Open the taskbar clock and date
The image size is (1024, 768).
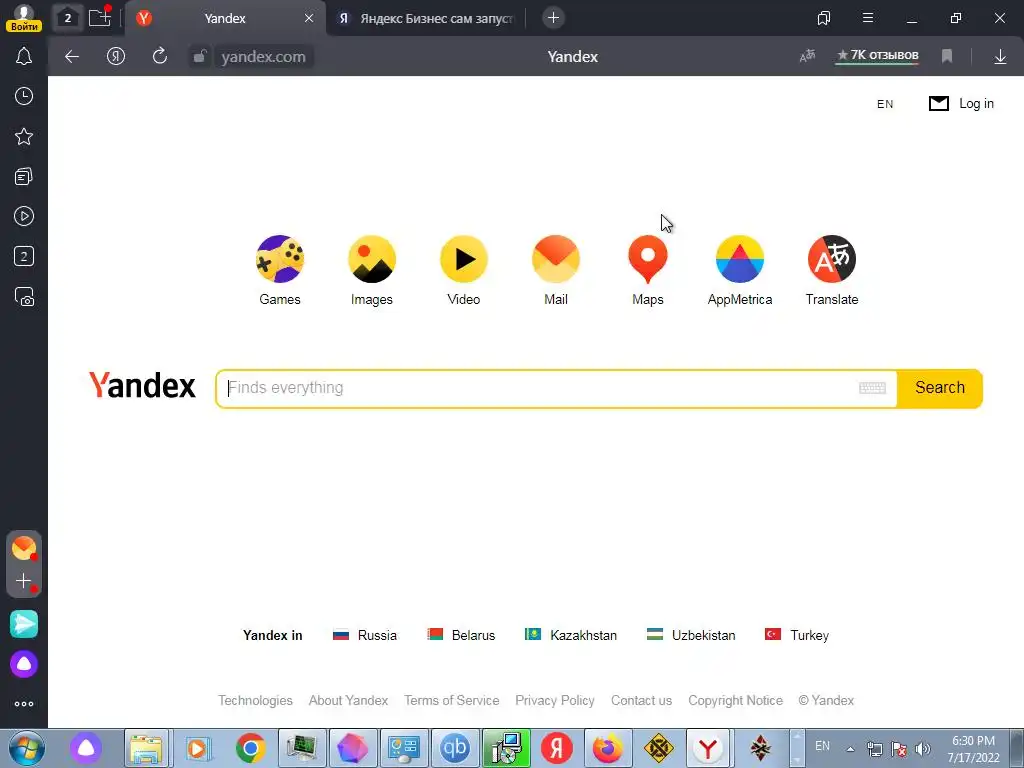coord(973,749)
